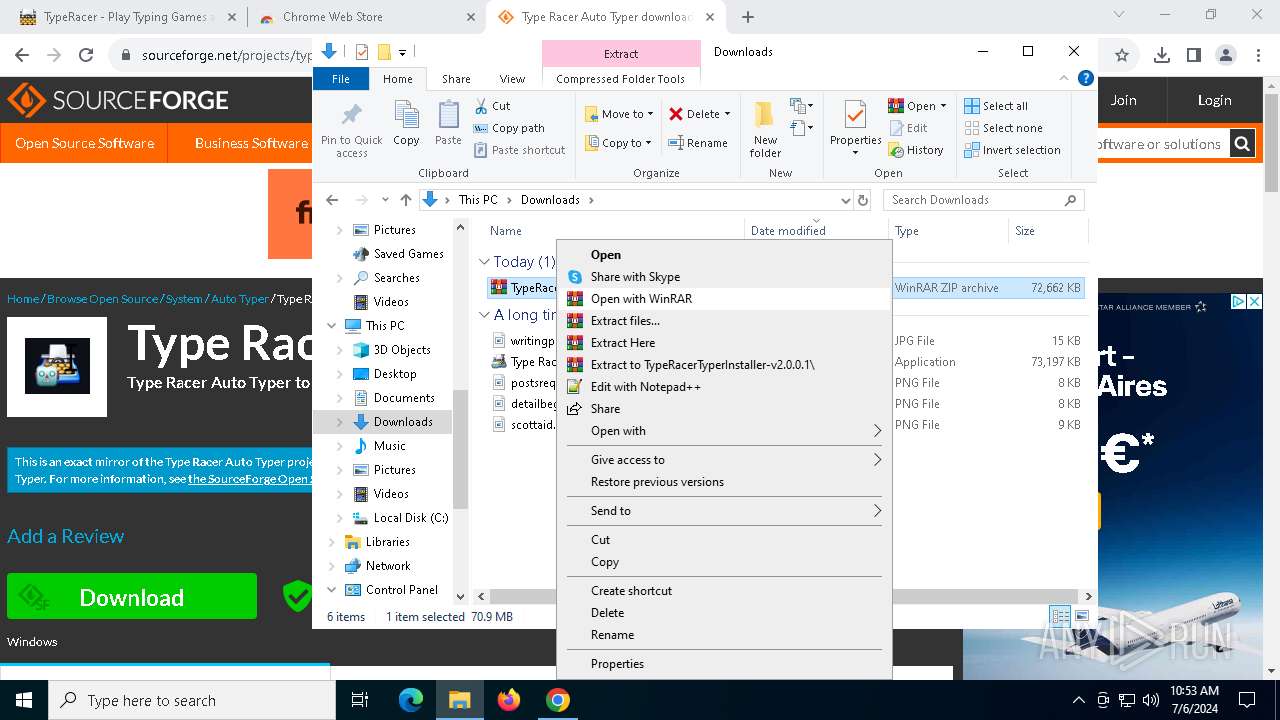Click Rename in the ribbon
1280x720 pixels.
coord(698,143)
